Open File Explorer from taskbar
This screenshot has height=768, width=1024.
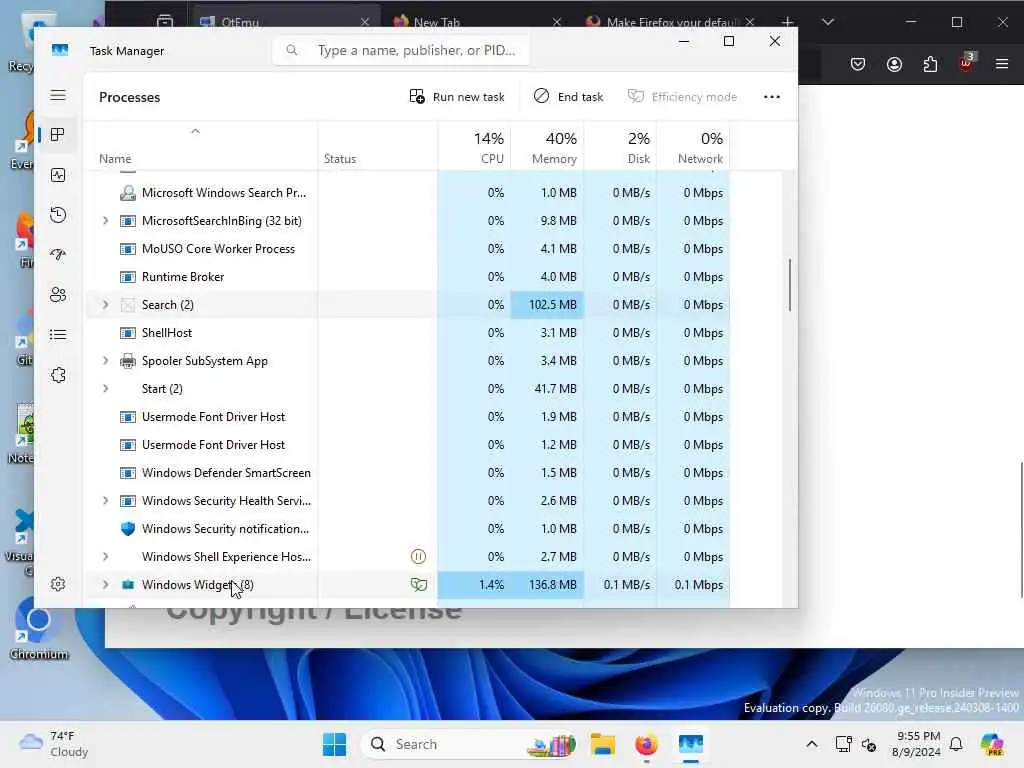pyautogui.click(x=603, y=744)
